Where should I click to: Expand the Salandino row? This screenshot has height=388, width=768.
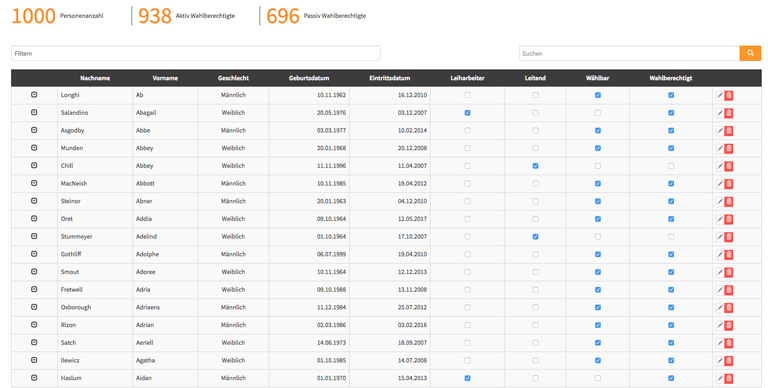point(34,112)
